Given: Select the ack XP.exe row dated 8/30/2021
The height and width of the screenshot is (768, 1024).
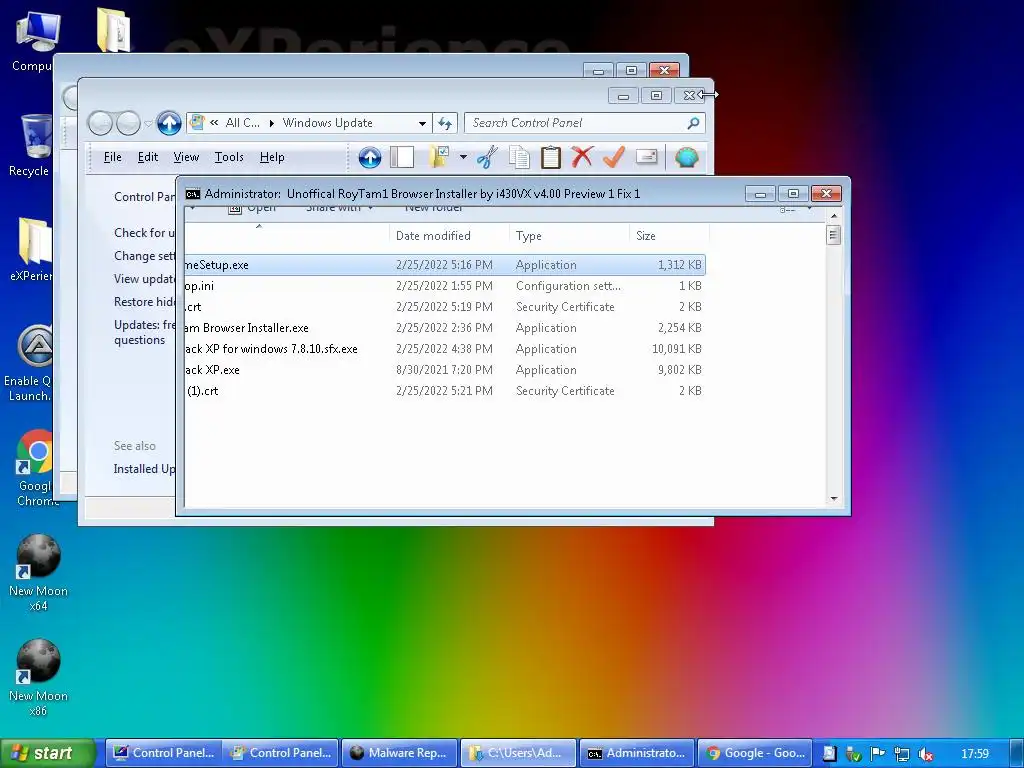Looking at the screenshot, I should pyautogui.click(x=445, y=369).
